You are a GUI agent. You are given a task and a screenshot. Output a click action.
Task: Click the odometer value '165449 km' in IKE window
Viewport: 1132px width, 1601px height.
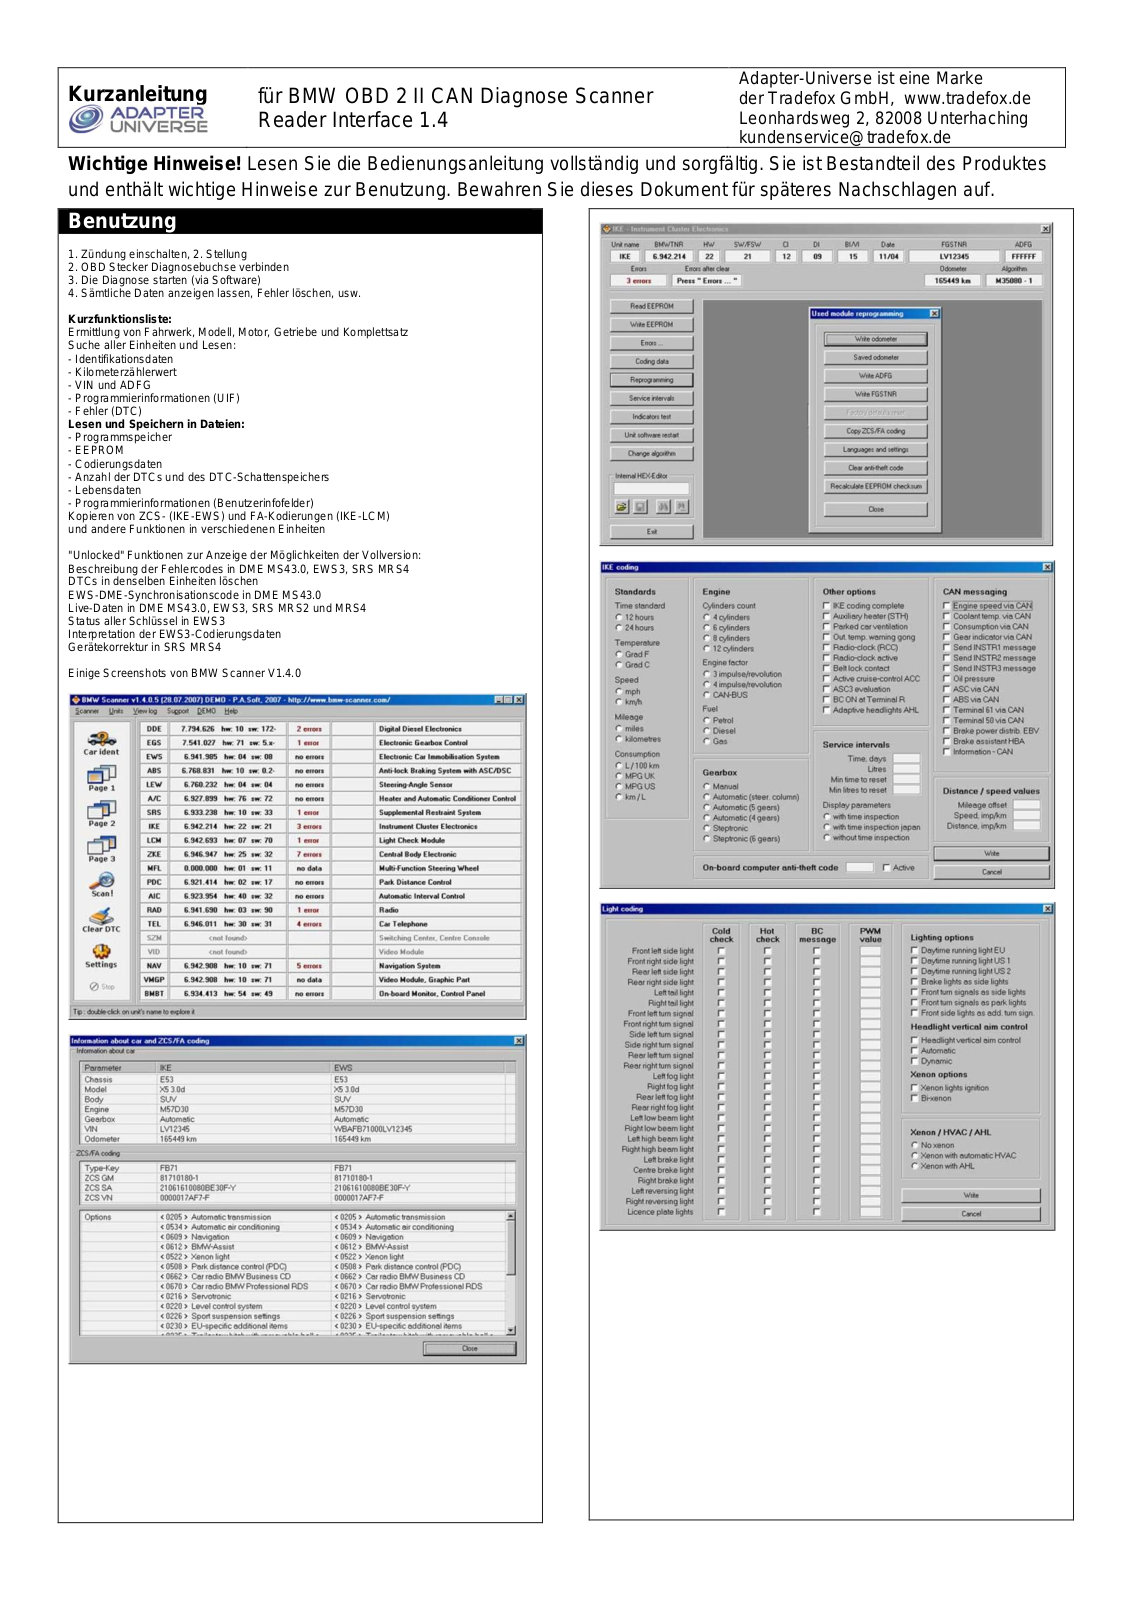click(953, 281)
